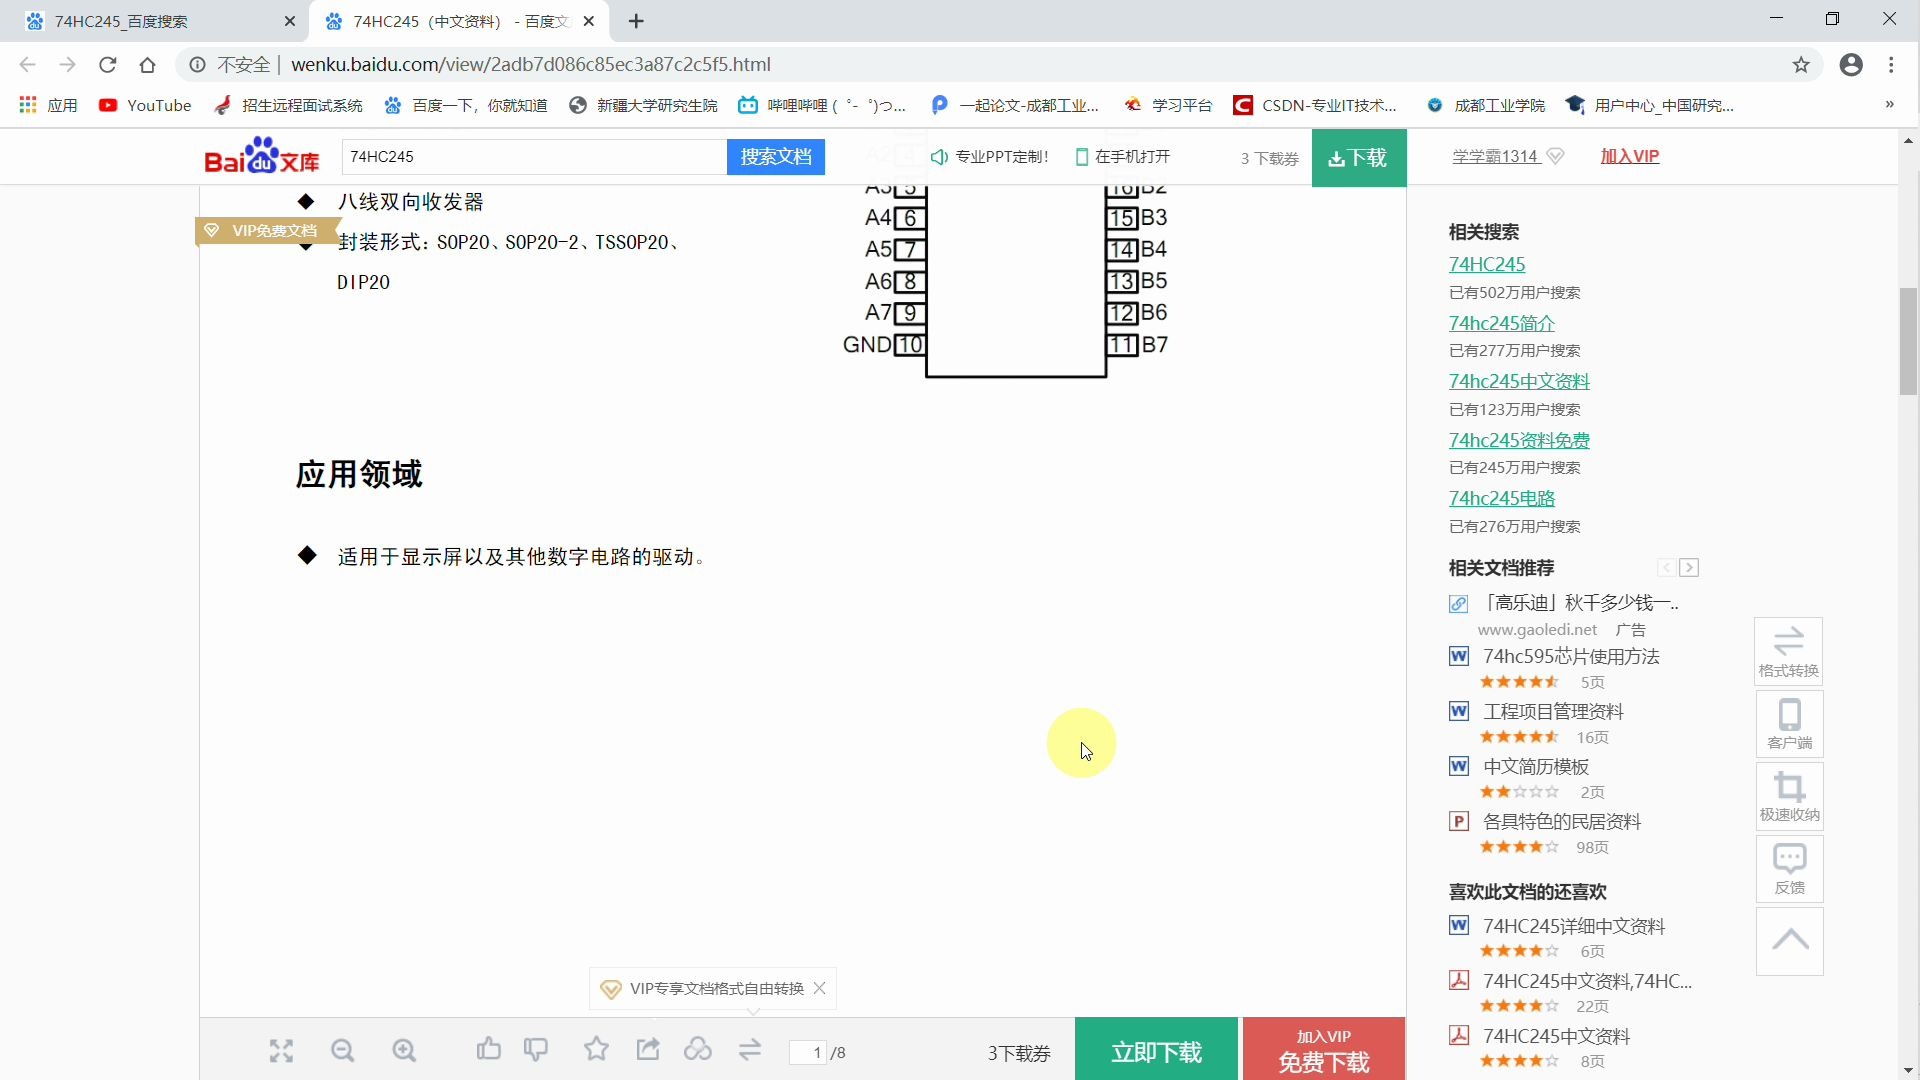Open the 学学霸1314 user link
Viewport: 1920px width, 1080px height.
tap(1495, 156)
